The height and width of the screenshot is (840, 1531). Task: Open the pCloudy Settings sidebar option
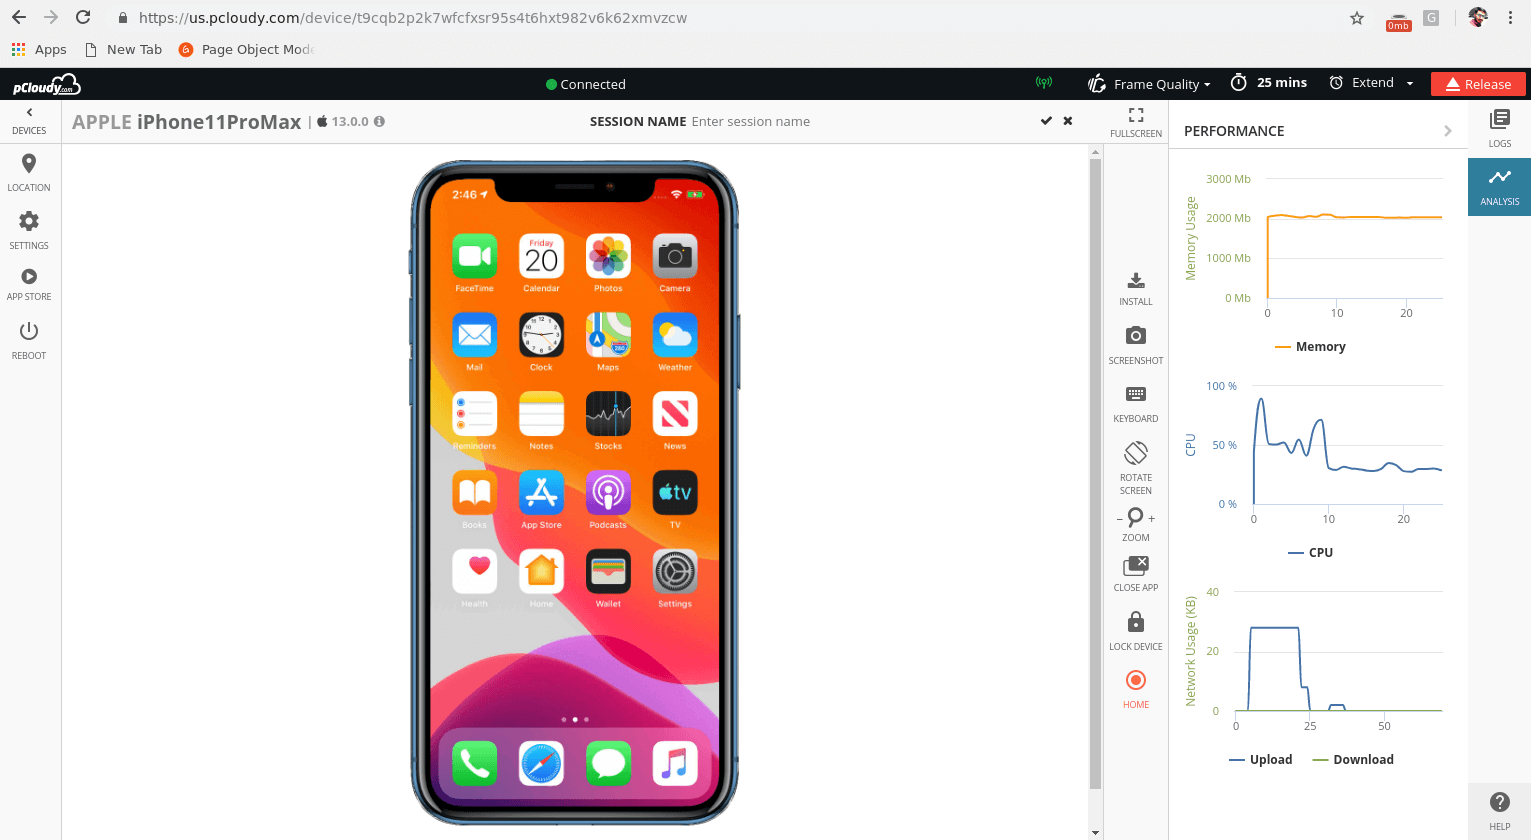pos(29,230)
